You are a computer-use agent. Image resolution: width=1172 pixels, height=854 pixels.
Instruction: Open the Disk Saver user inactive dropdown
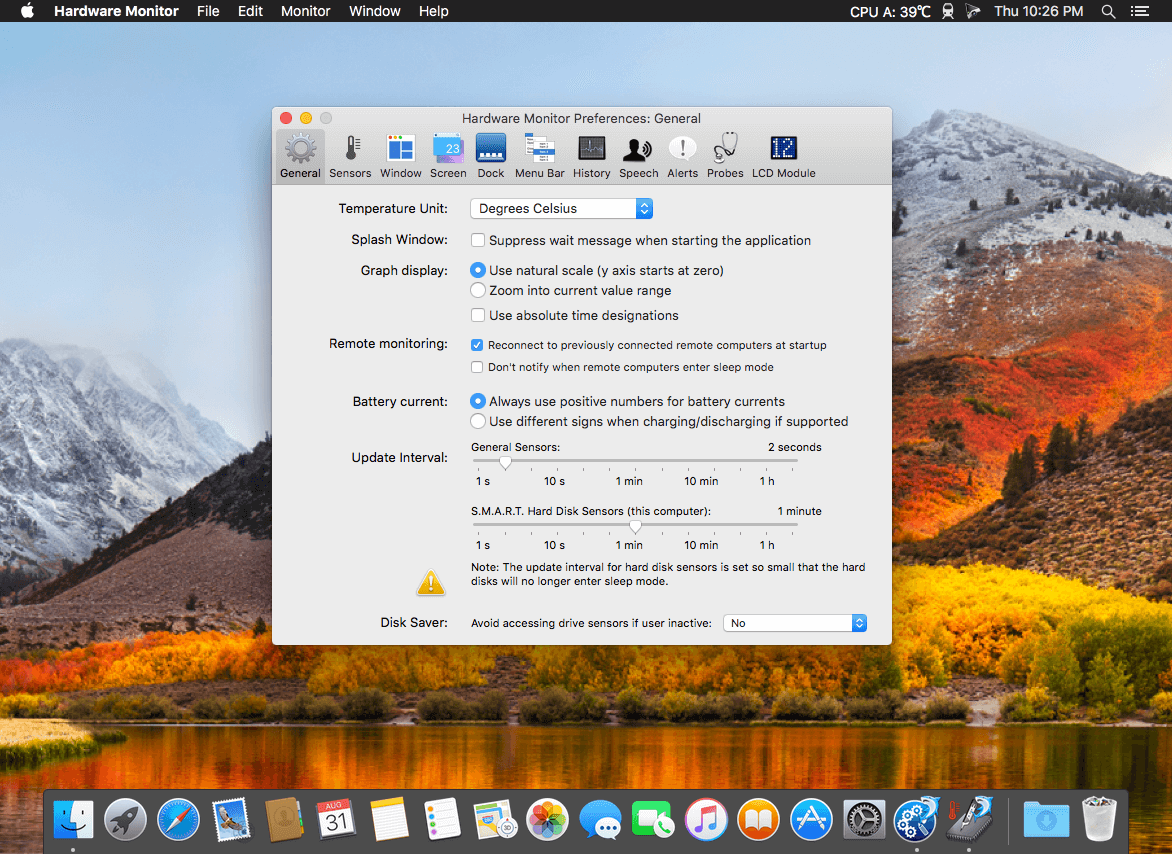click(795, 623)
